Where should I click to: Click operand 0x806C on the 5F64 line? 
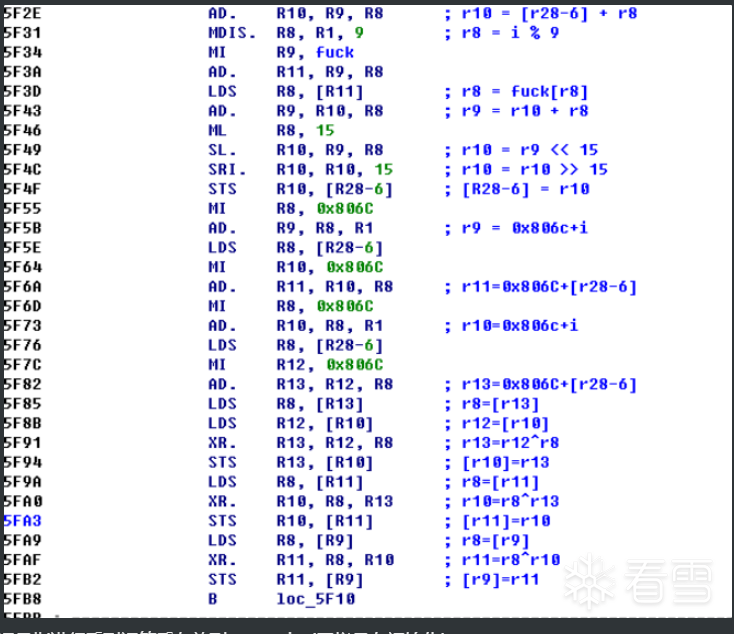355,267
